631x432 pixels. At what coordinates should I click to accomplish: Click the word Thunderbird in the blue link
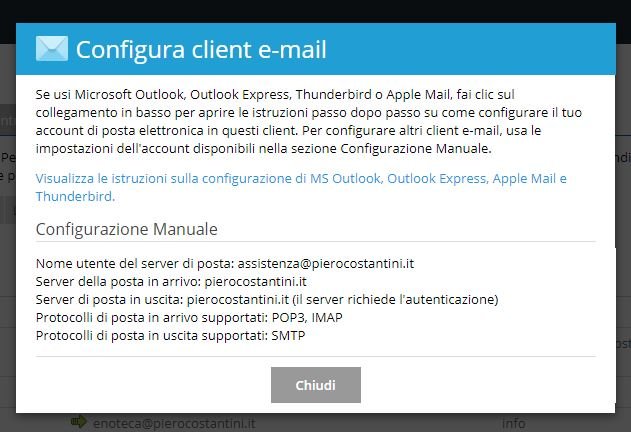click(75, 196)
